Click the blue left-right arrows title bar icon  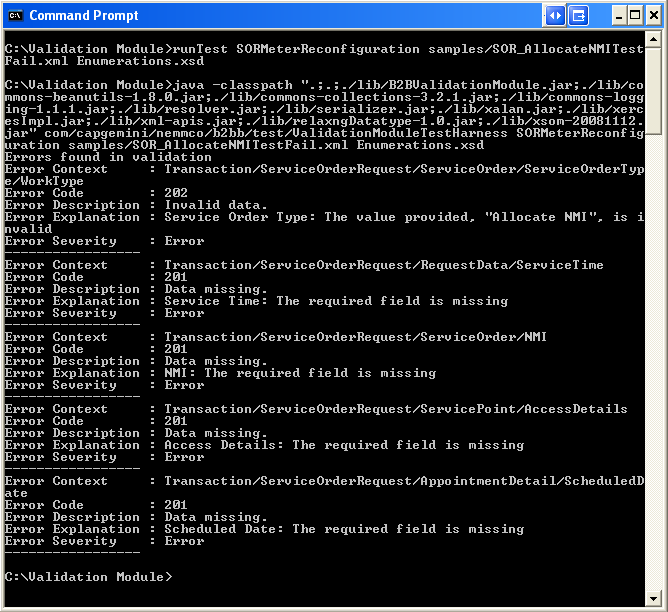[x=555, y=16]
